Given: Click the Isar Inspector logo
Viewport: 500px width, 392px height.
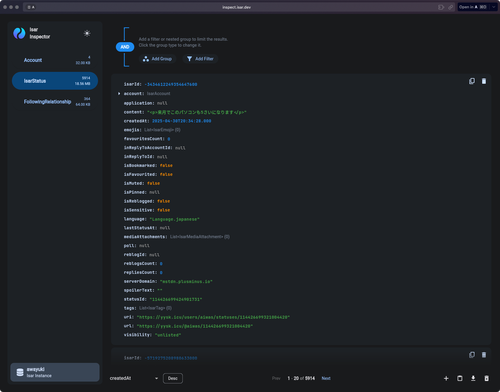Looking at the screenshot, I should pos(19,33).
